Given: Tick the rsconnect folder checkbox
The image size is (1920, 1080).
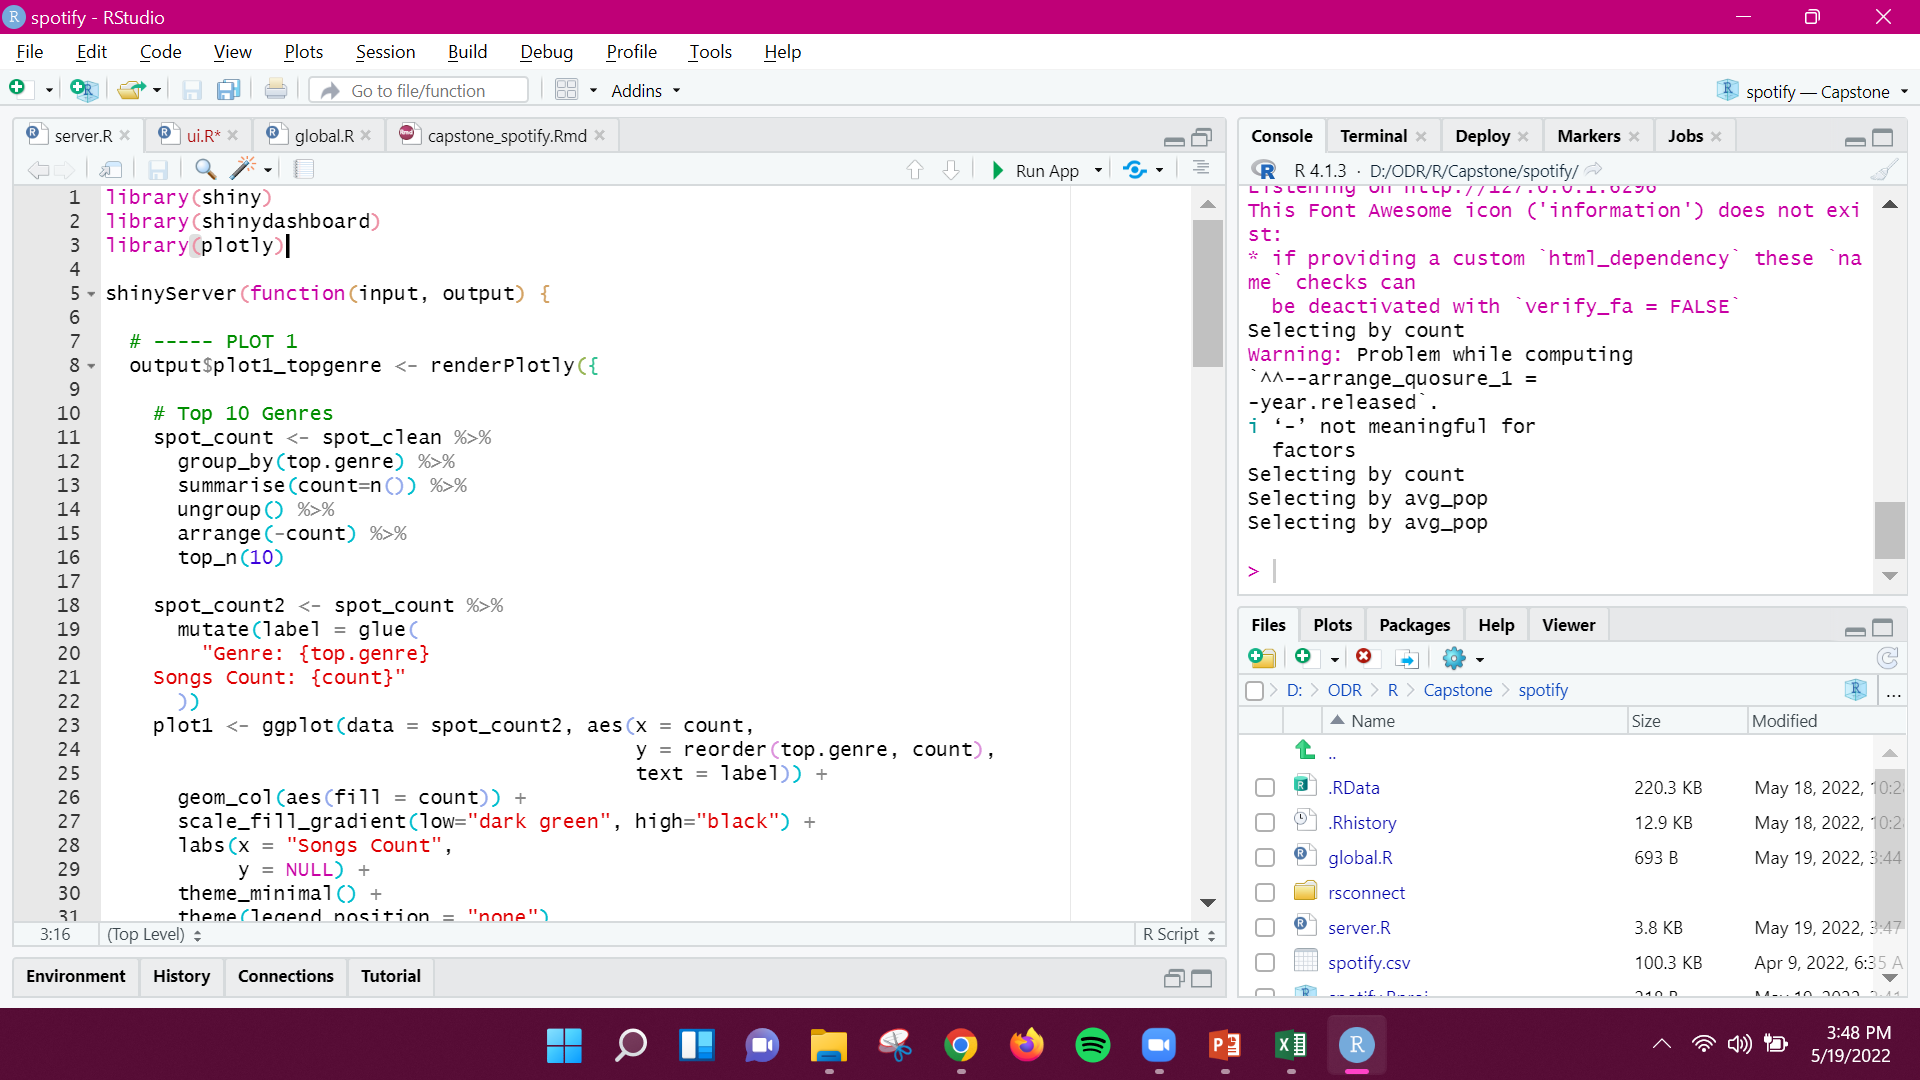Looking at the screenshot, I should (1265, 893).
